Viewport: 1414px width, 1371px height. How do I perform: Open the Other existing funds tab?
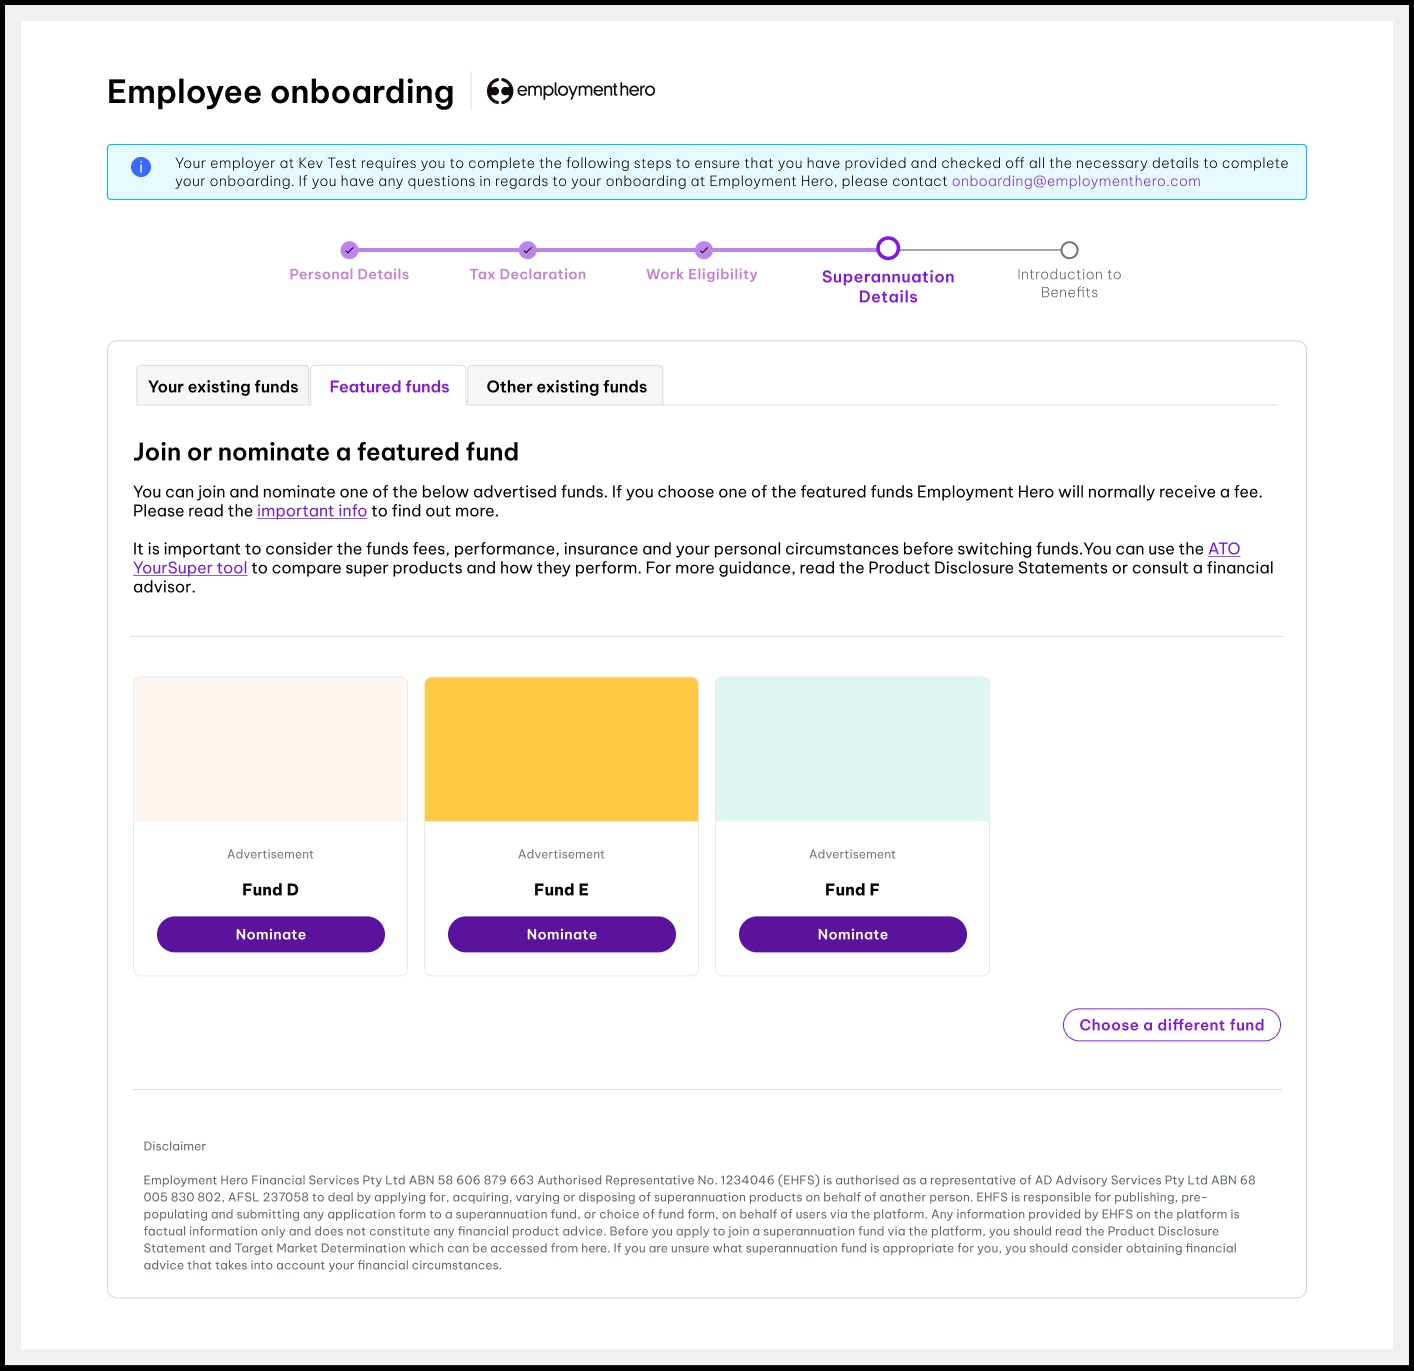tap(566, 387)
